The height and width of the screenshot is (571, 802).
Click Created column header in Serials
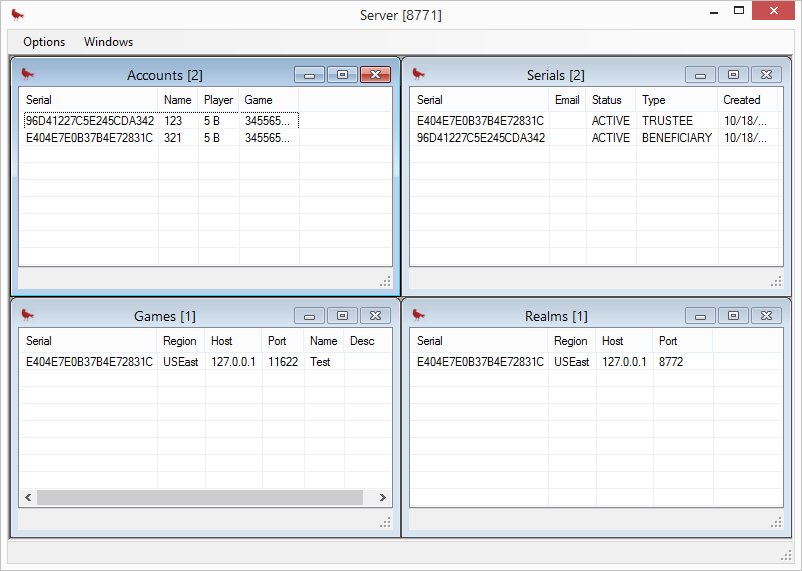tap(748, 100)
